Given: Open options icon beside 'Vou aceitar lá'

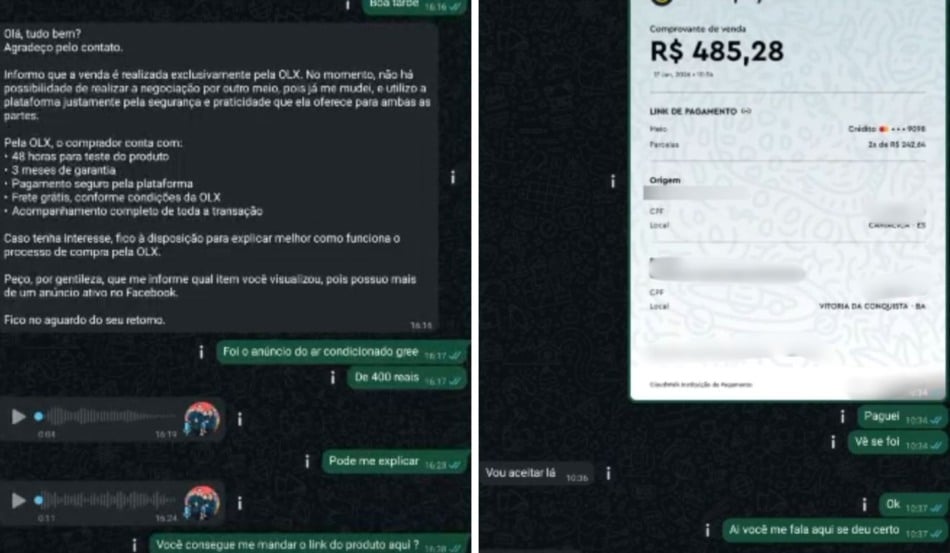Looking at the screenshot, I should (x=608, y=473).
